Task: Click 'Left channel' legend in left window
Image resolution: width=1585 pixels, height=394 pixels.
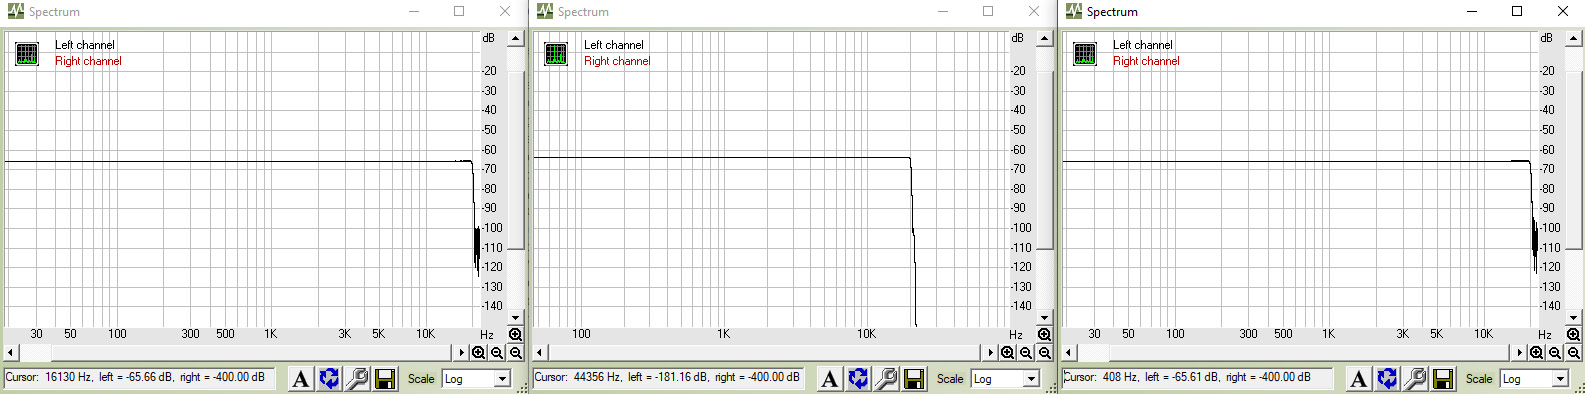Action: pyautogui.click(x=85, y=45)
